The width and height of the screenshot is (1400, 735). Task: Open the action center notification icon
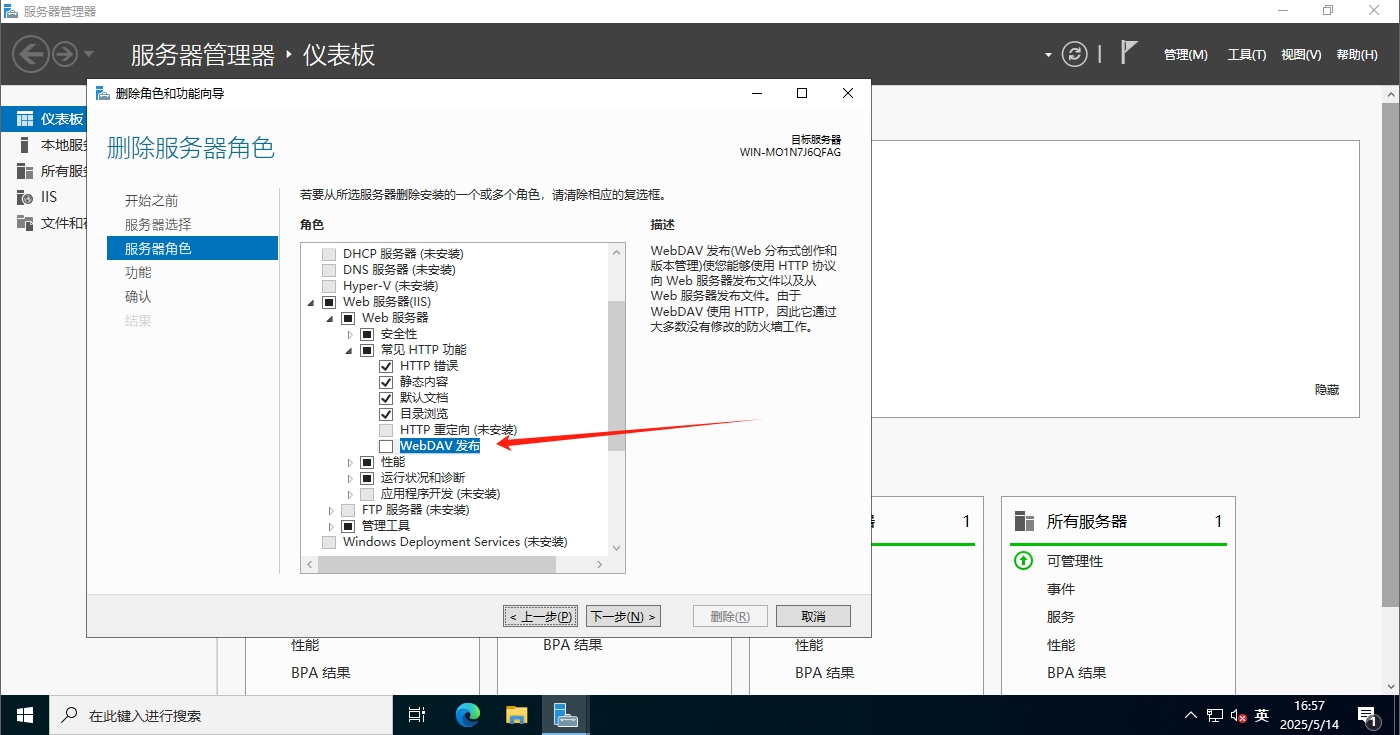click(1368, 716)
